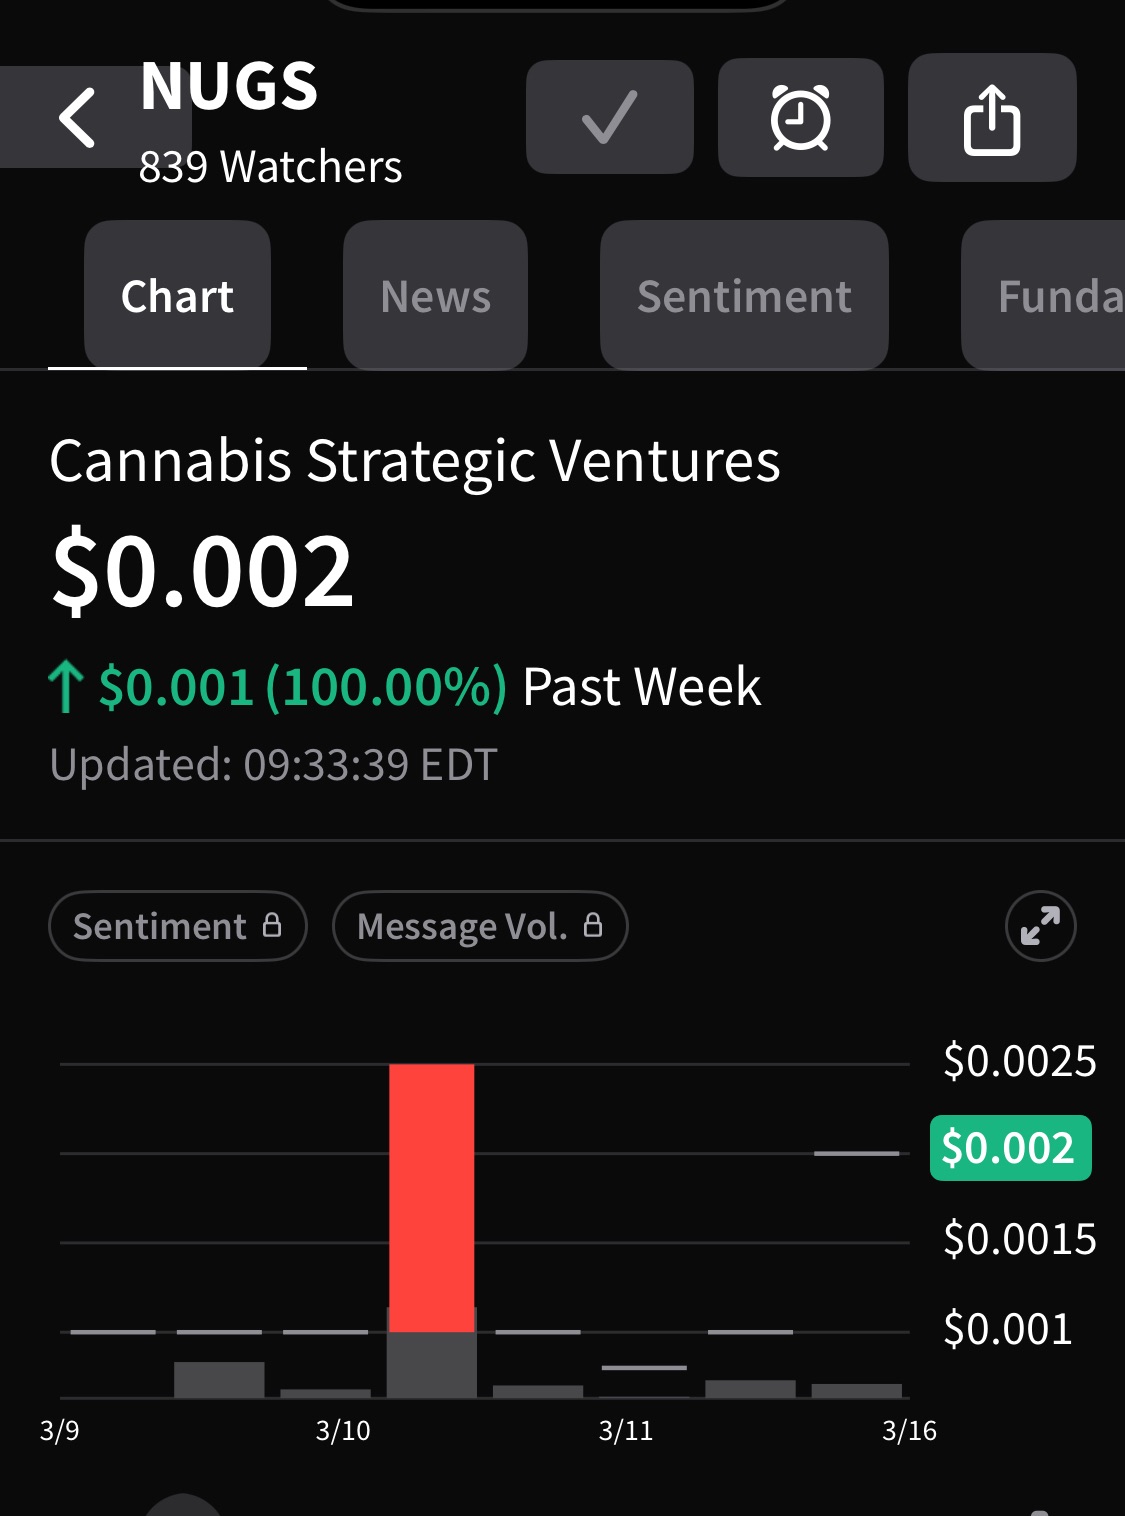Open the Sentiment tab
Viewport: 1125px width, 1516px height.
[744, 296]
